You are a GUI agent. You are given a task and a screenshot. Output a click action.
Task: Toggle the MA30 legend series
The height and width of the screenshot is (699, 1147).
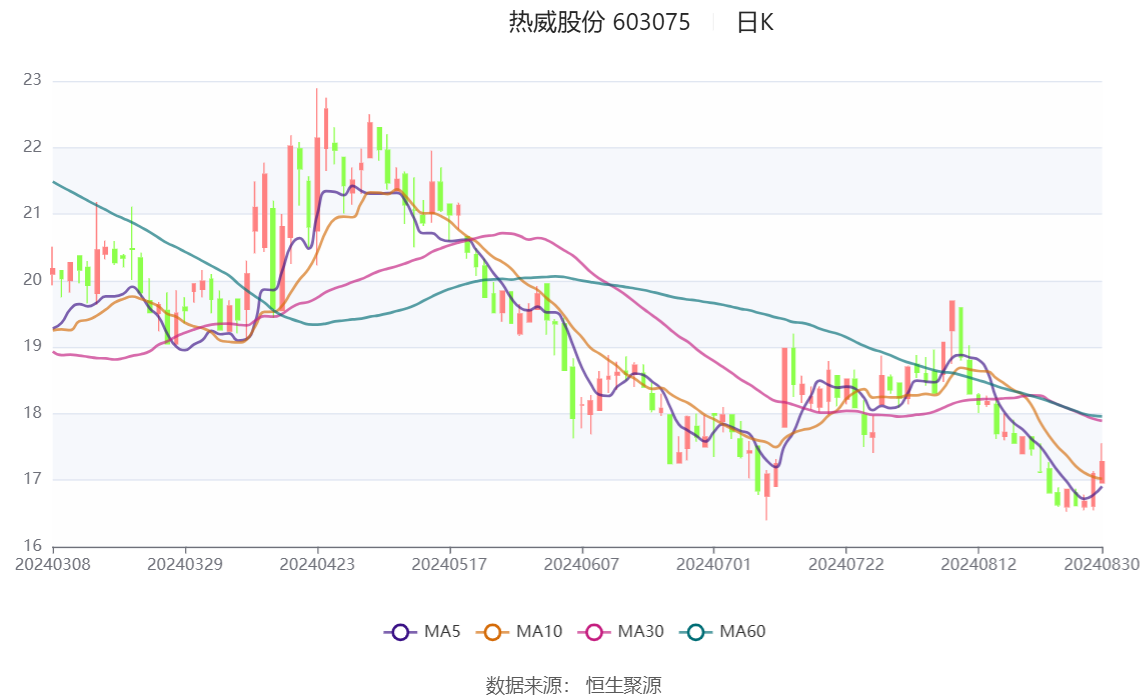(621, 632)
